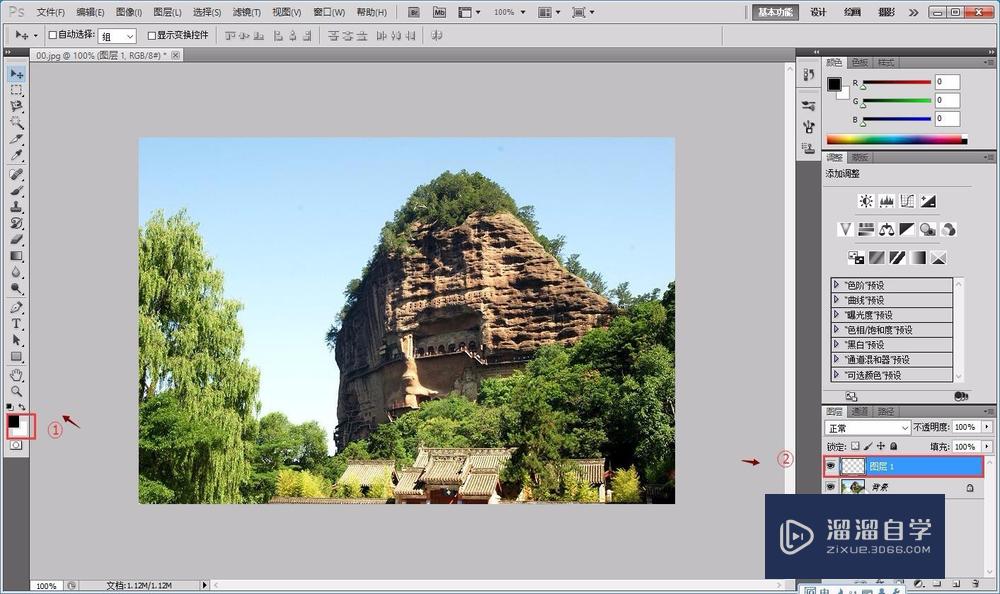This screenshot has height=594, width=1000.
Task: Select the Pen tool
Action: point(17,308)
